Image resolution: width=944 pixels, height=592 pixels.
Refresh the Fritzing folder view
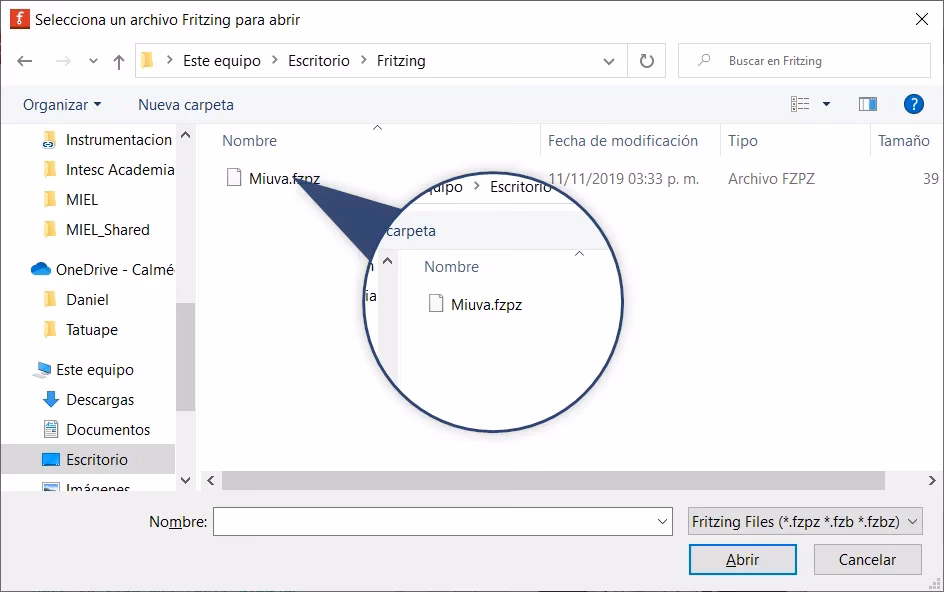click(647, 61)
